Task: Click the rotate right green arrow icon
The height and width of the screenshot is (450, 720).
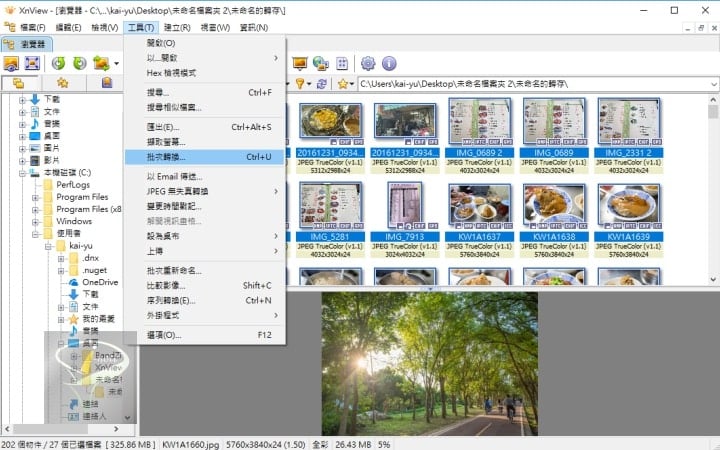Action: click(79, 63)
